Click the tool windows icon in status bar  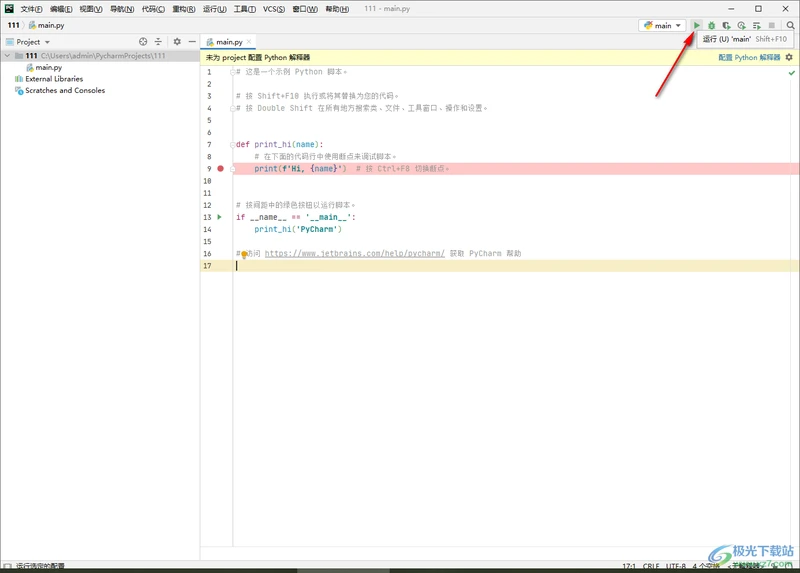[7, 566]
